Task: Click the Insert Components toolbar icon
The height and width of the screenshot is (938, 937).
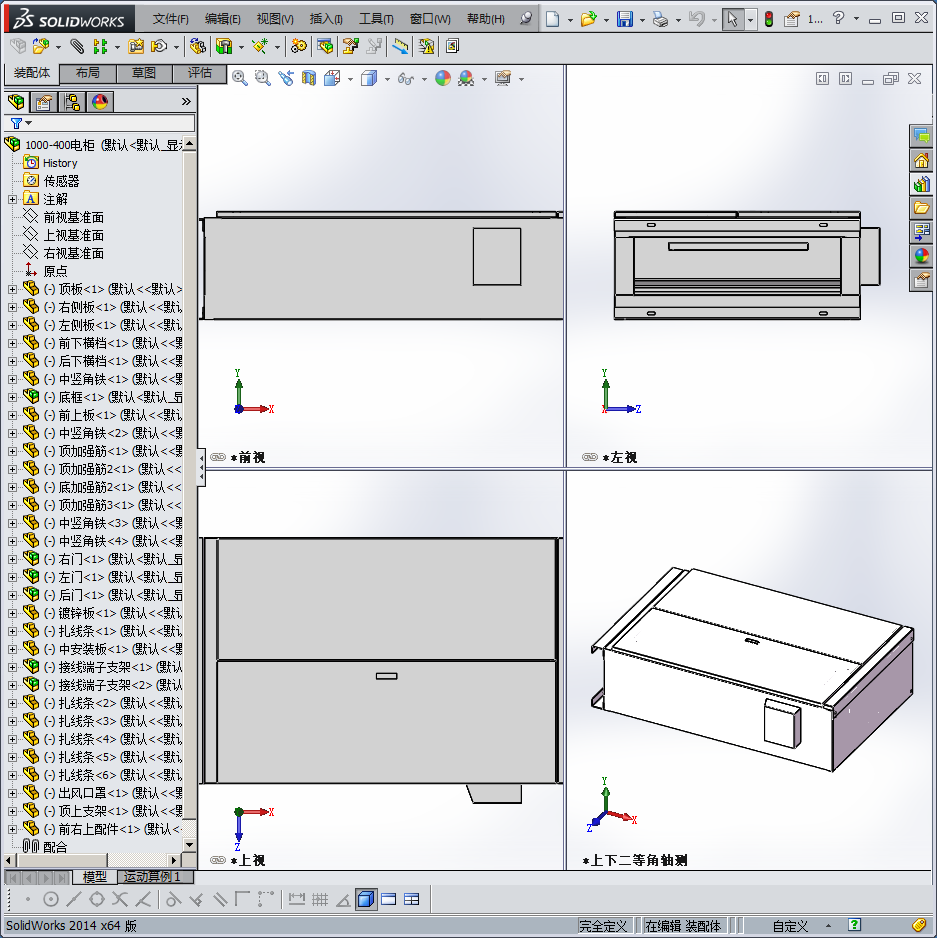Action: click(x=41, y=46)
